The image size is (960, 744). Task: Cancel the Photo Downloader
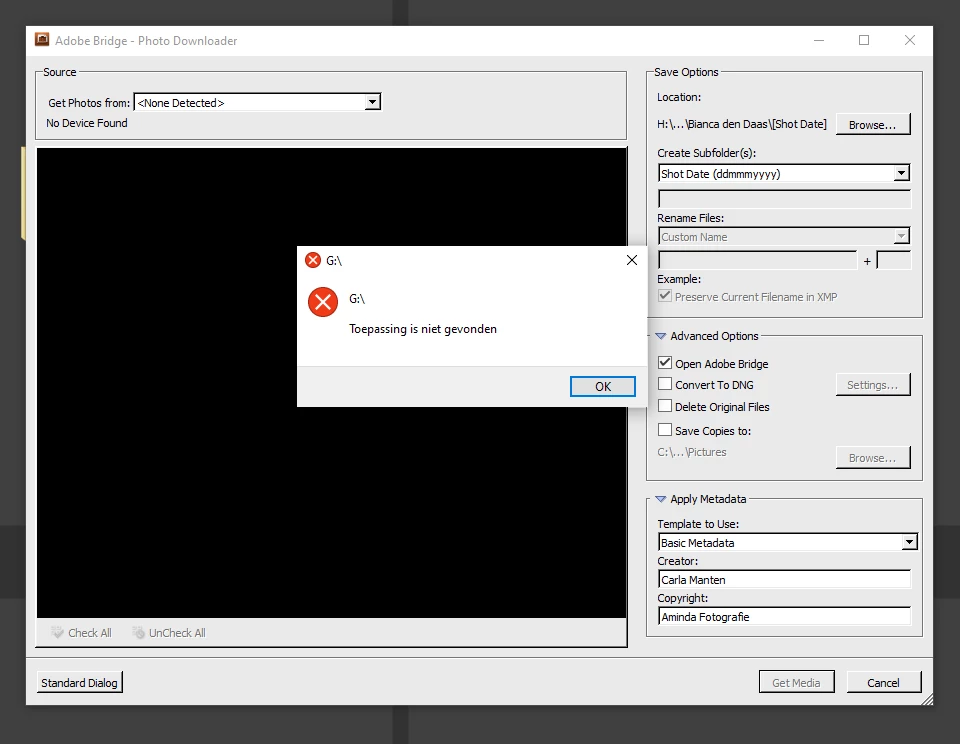click(883, 682)
